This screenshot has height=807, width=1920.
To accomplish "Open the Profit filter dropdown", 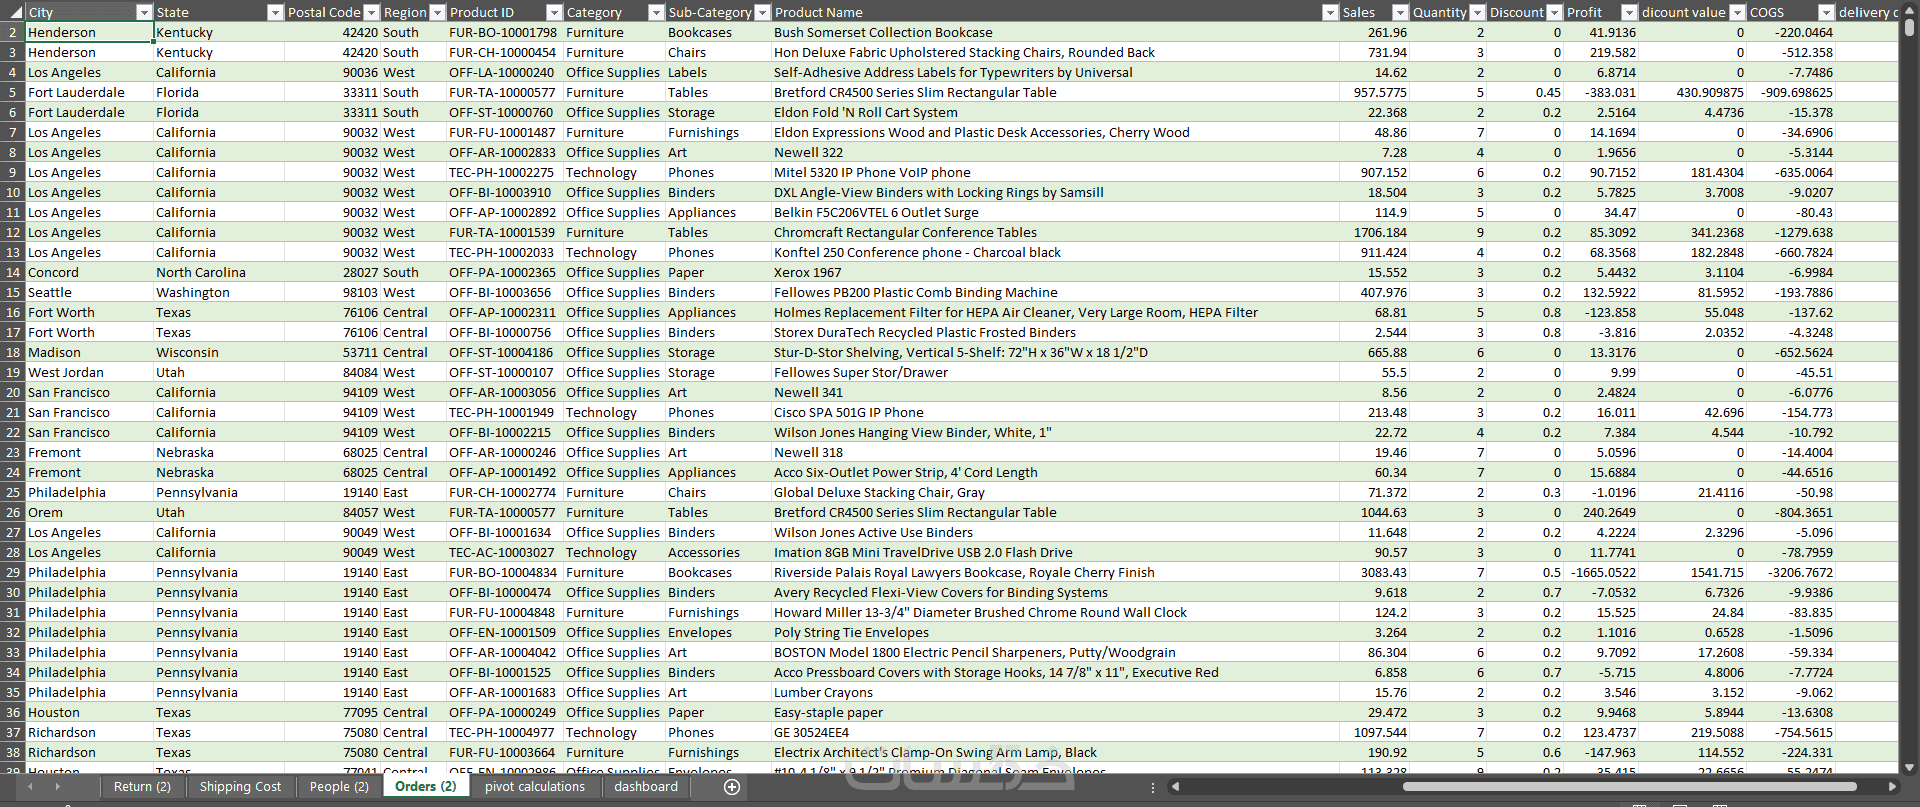I will coord(1629,12).
